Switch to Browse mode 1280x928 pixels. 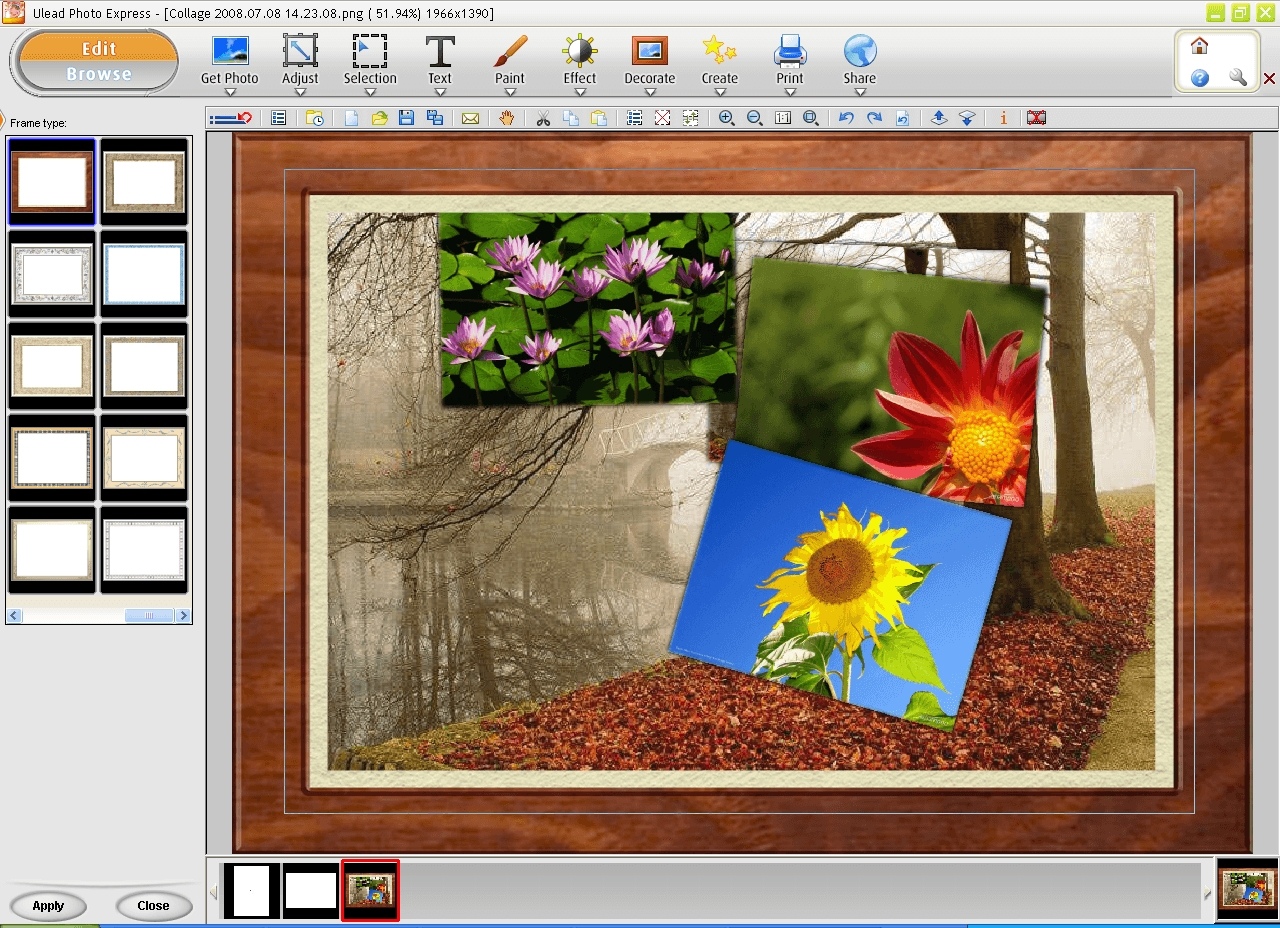[99, 74]
